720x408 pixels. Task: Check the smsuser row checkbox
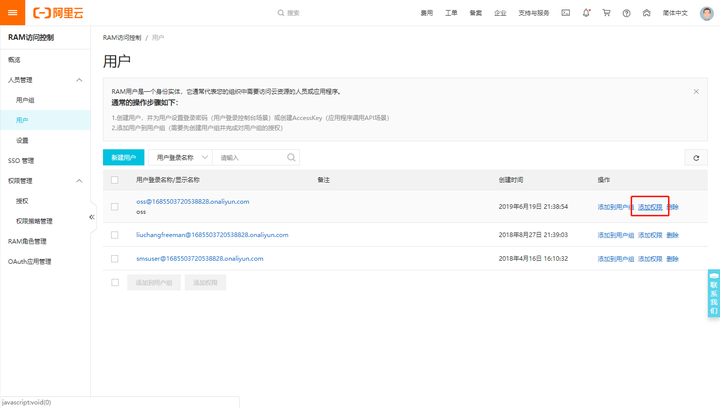tap(115, 259)
